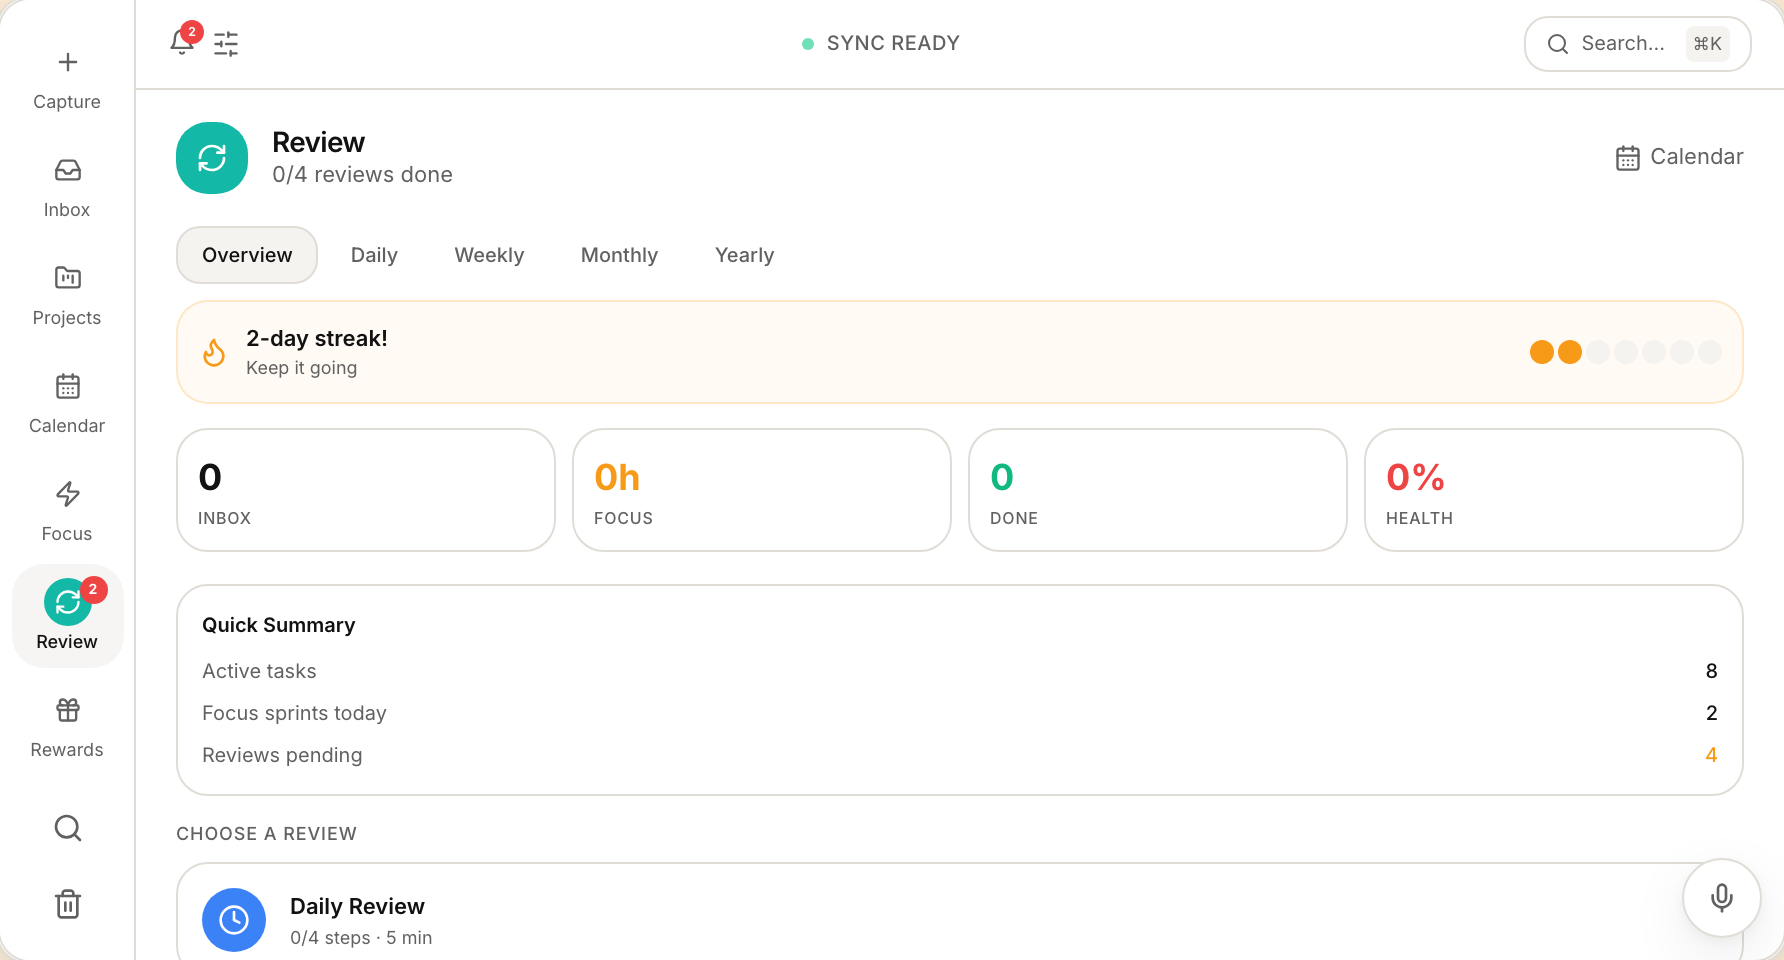The image size is (1784, 960).
Task: Open the Inbox from the sidebar
Action: point(67,170)
